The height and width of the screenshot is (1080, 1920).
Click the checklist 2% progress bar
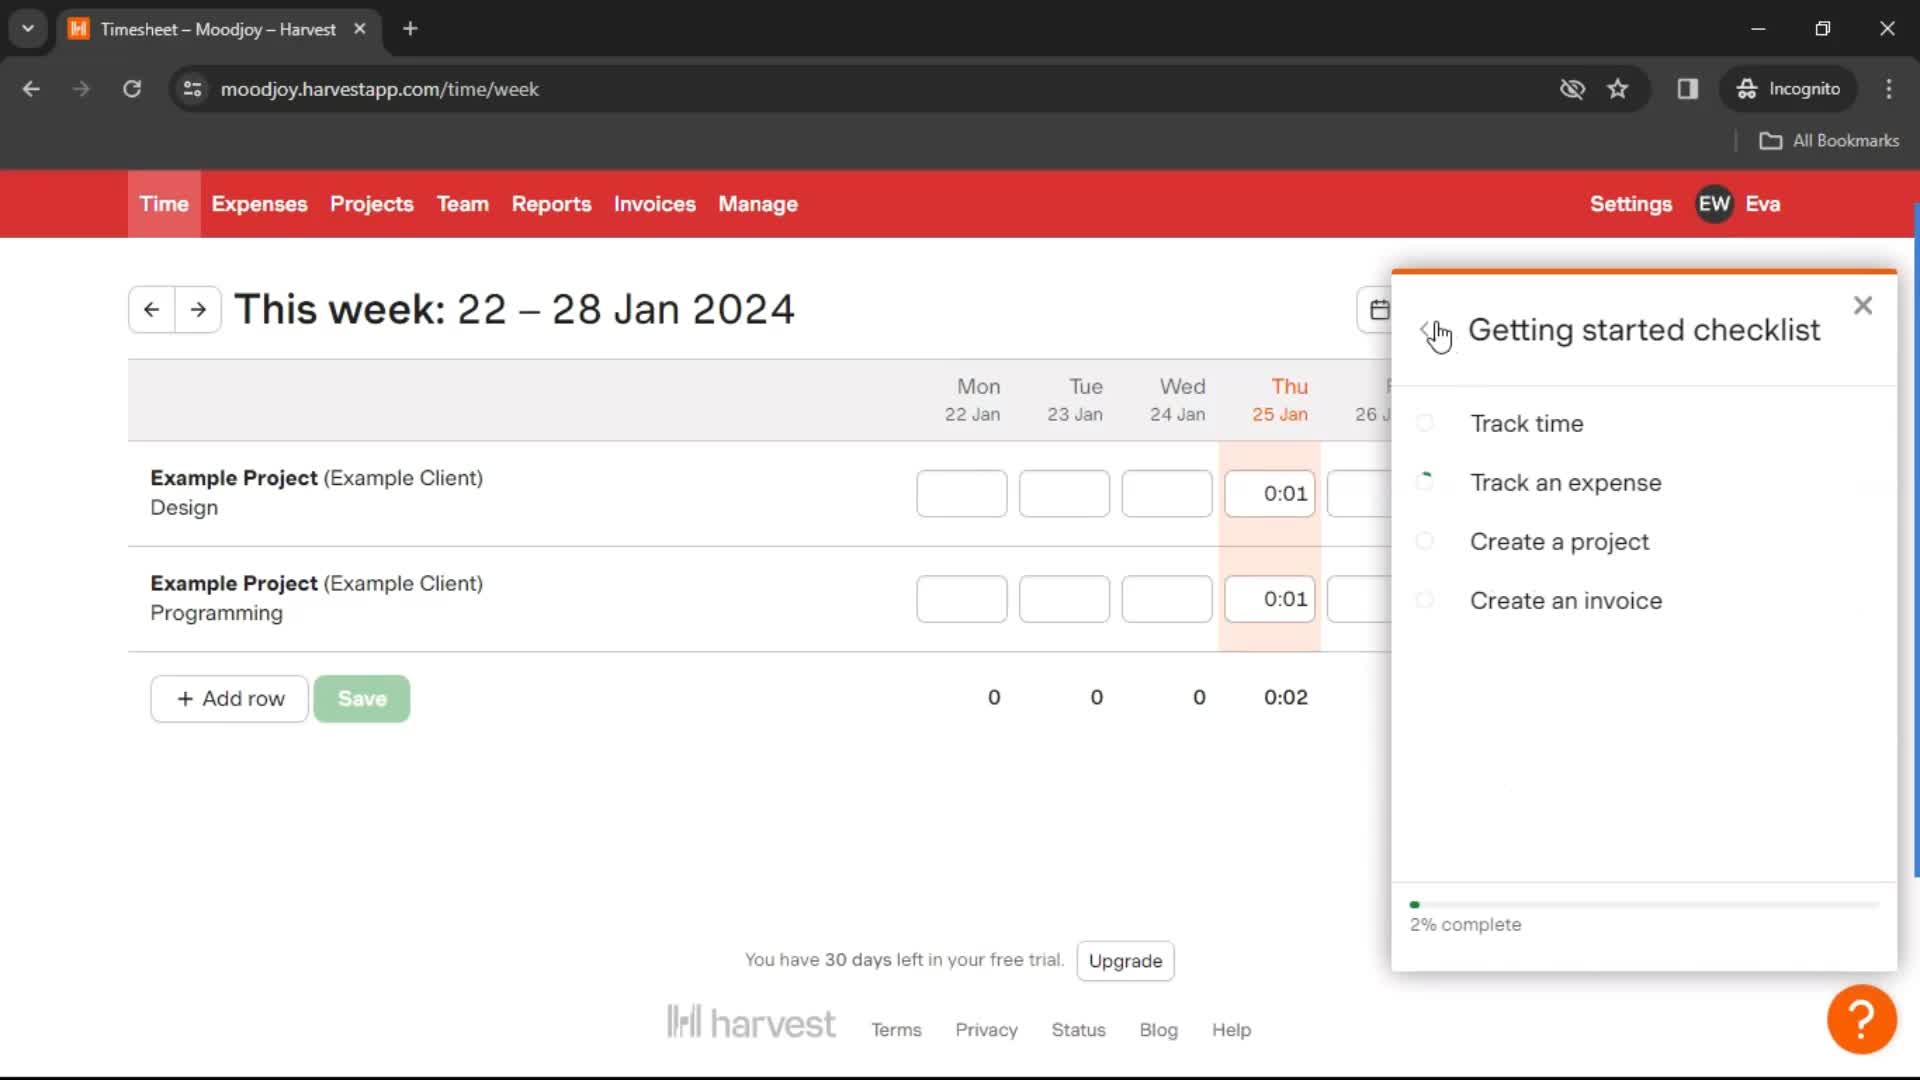coord(1644,905)
